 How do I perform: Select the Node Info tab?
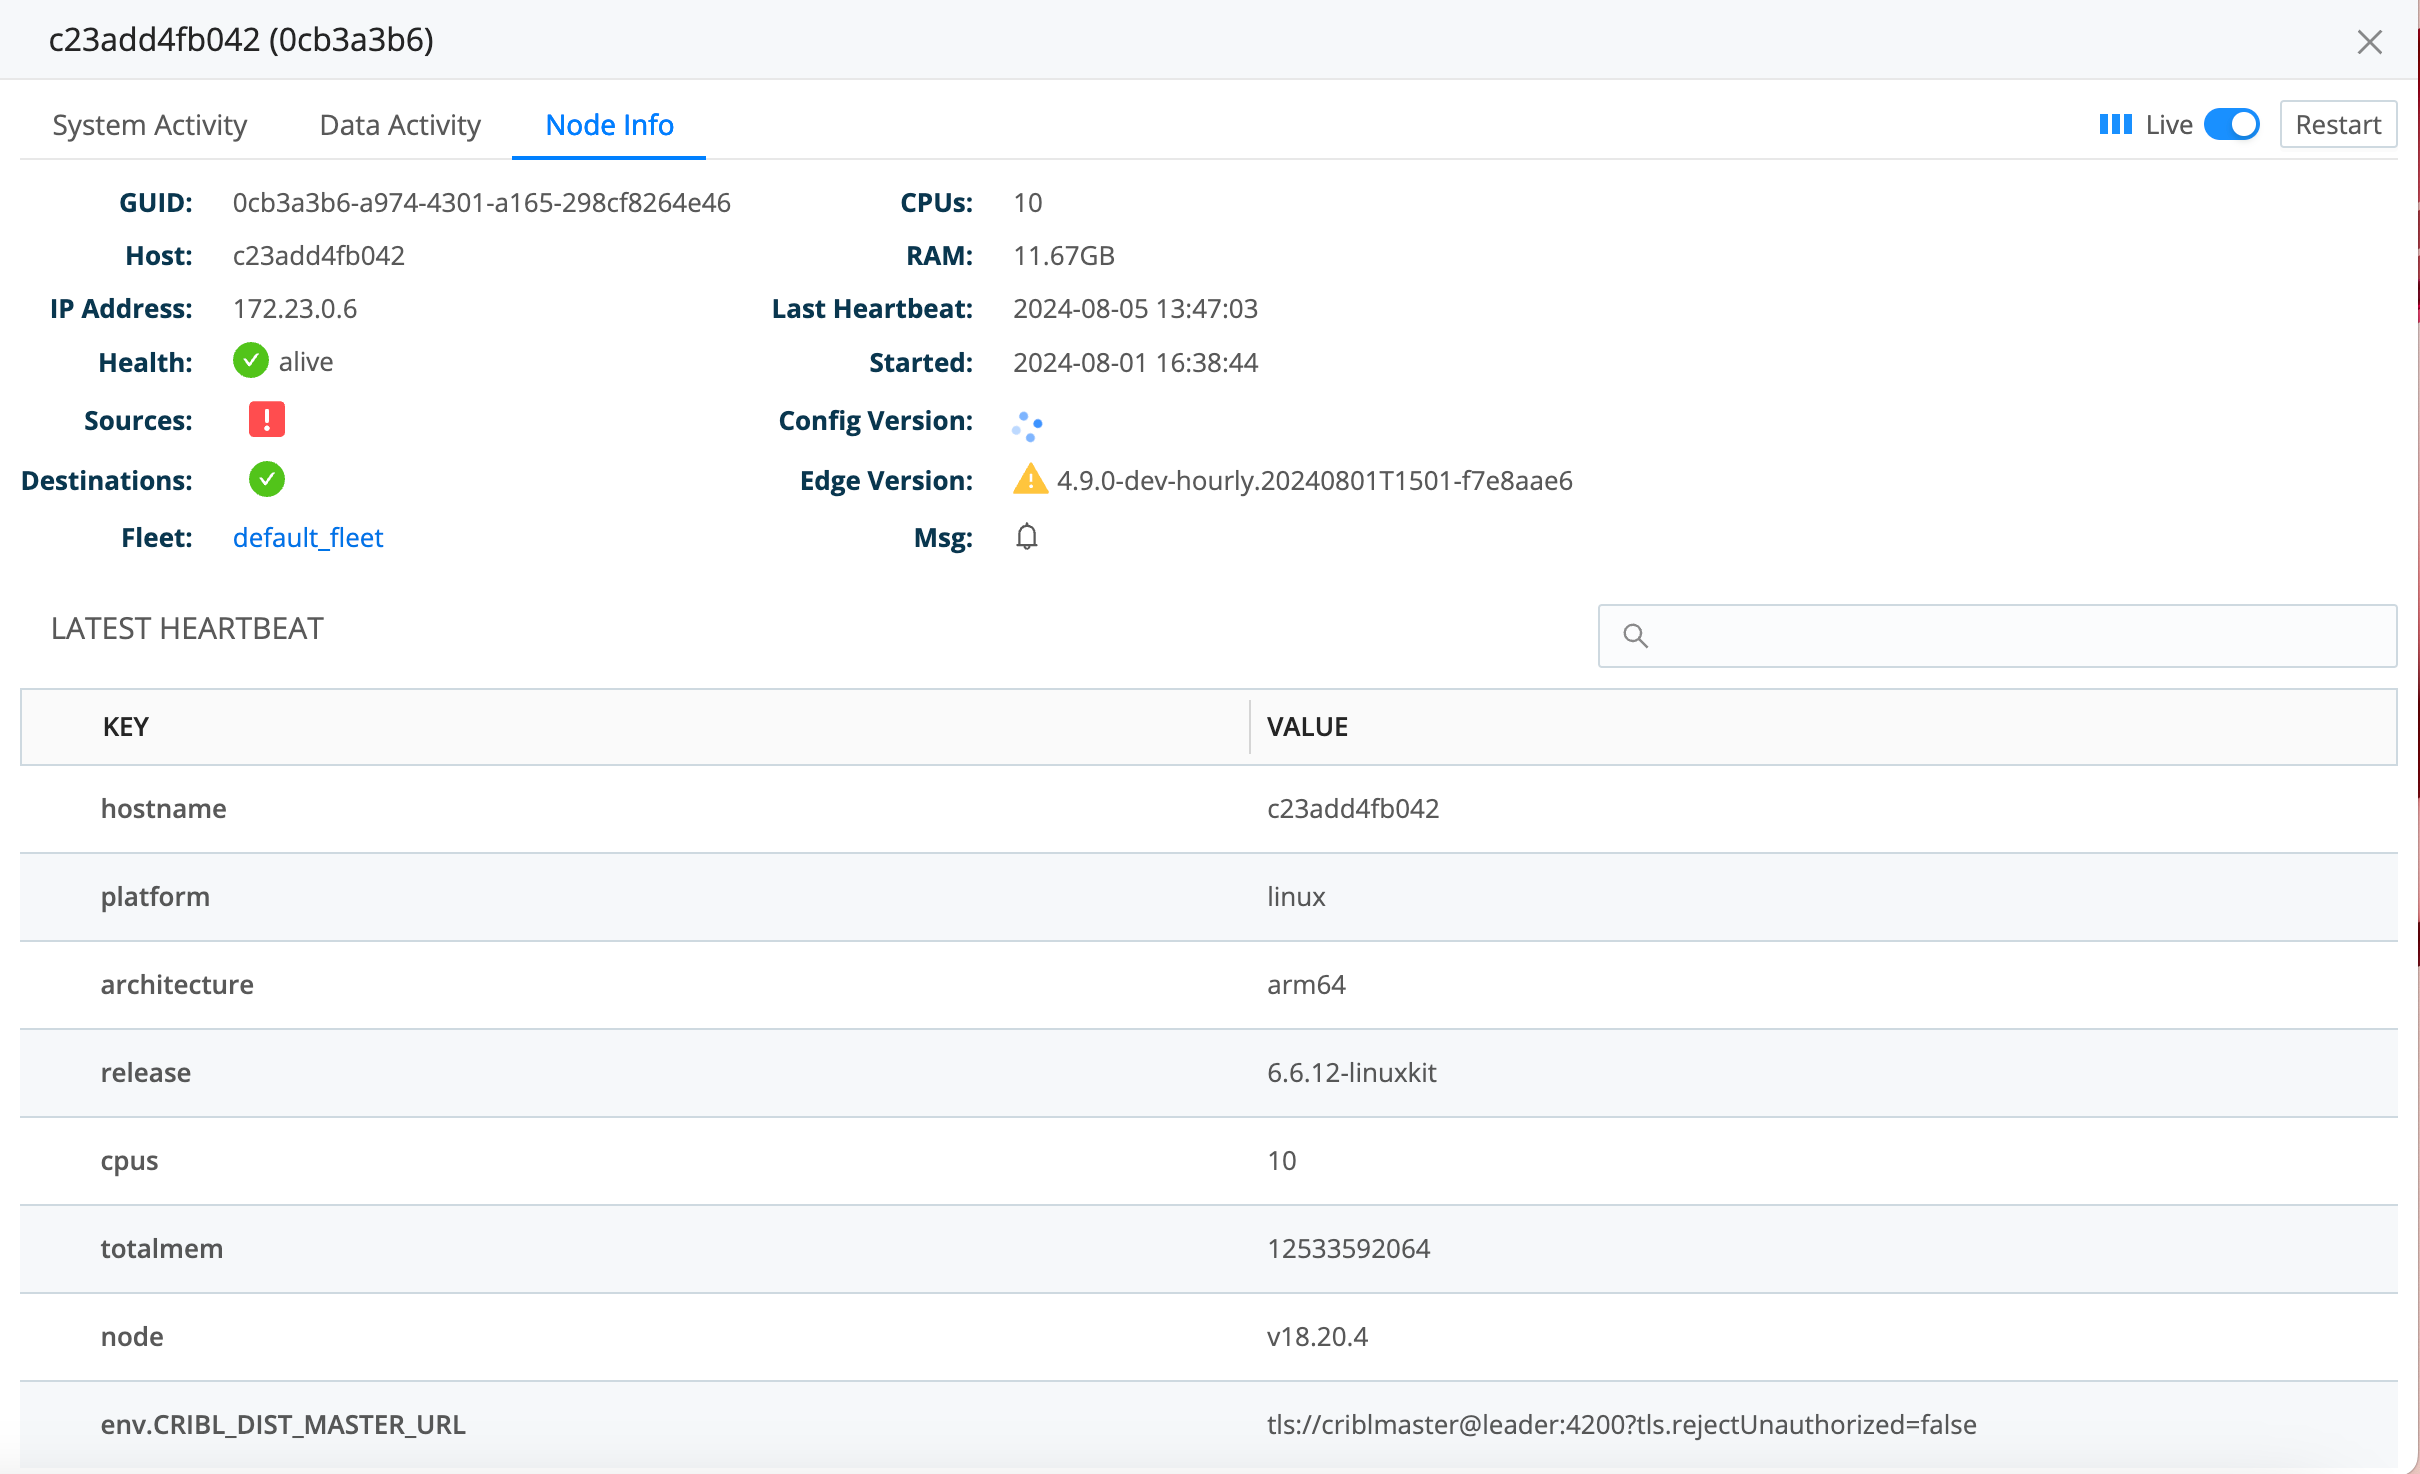tap(608, 125)
